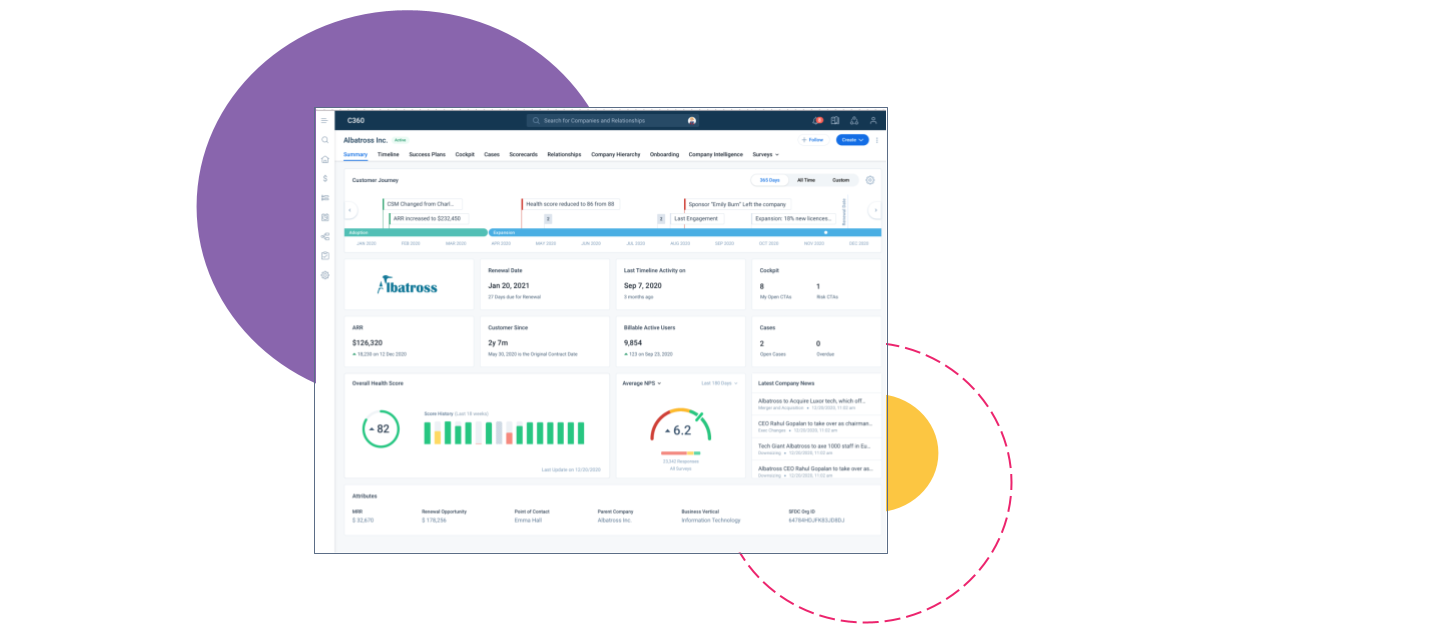Click the Active status badge

click(400, 140)
